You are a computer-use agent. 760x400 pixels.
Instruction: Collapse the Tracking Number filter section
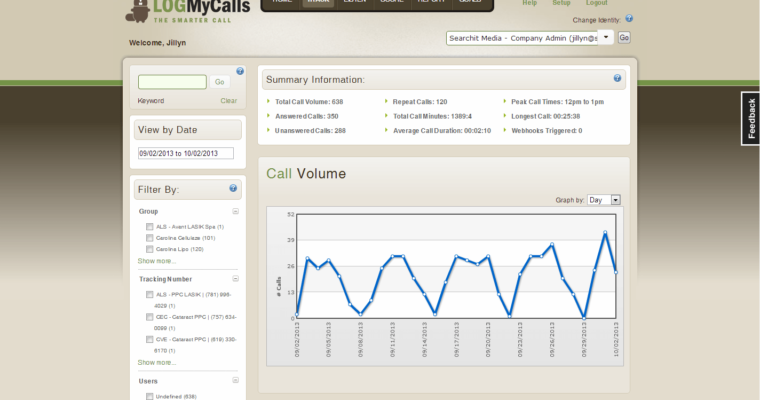point(236,278)
